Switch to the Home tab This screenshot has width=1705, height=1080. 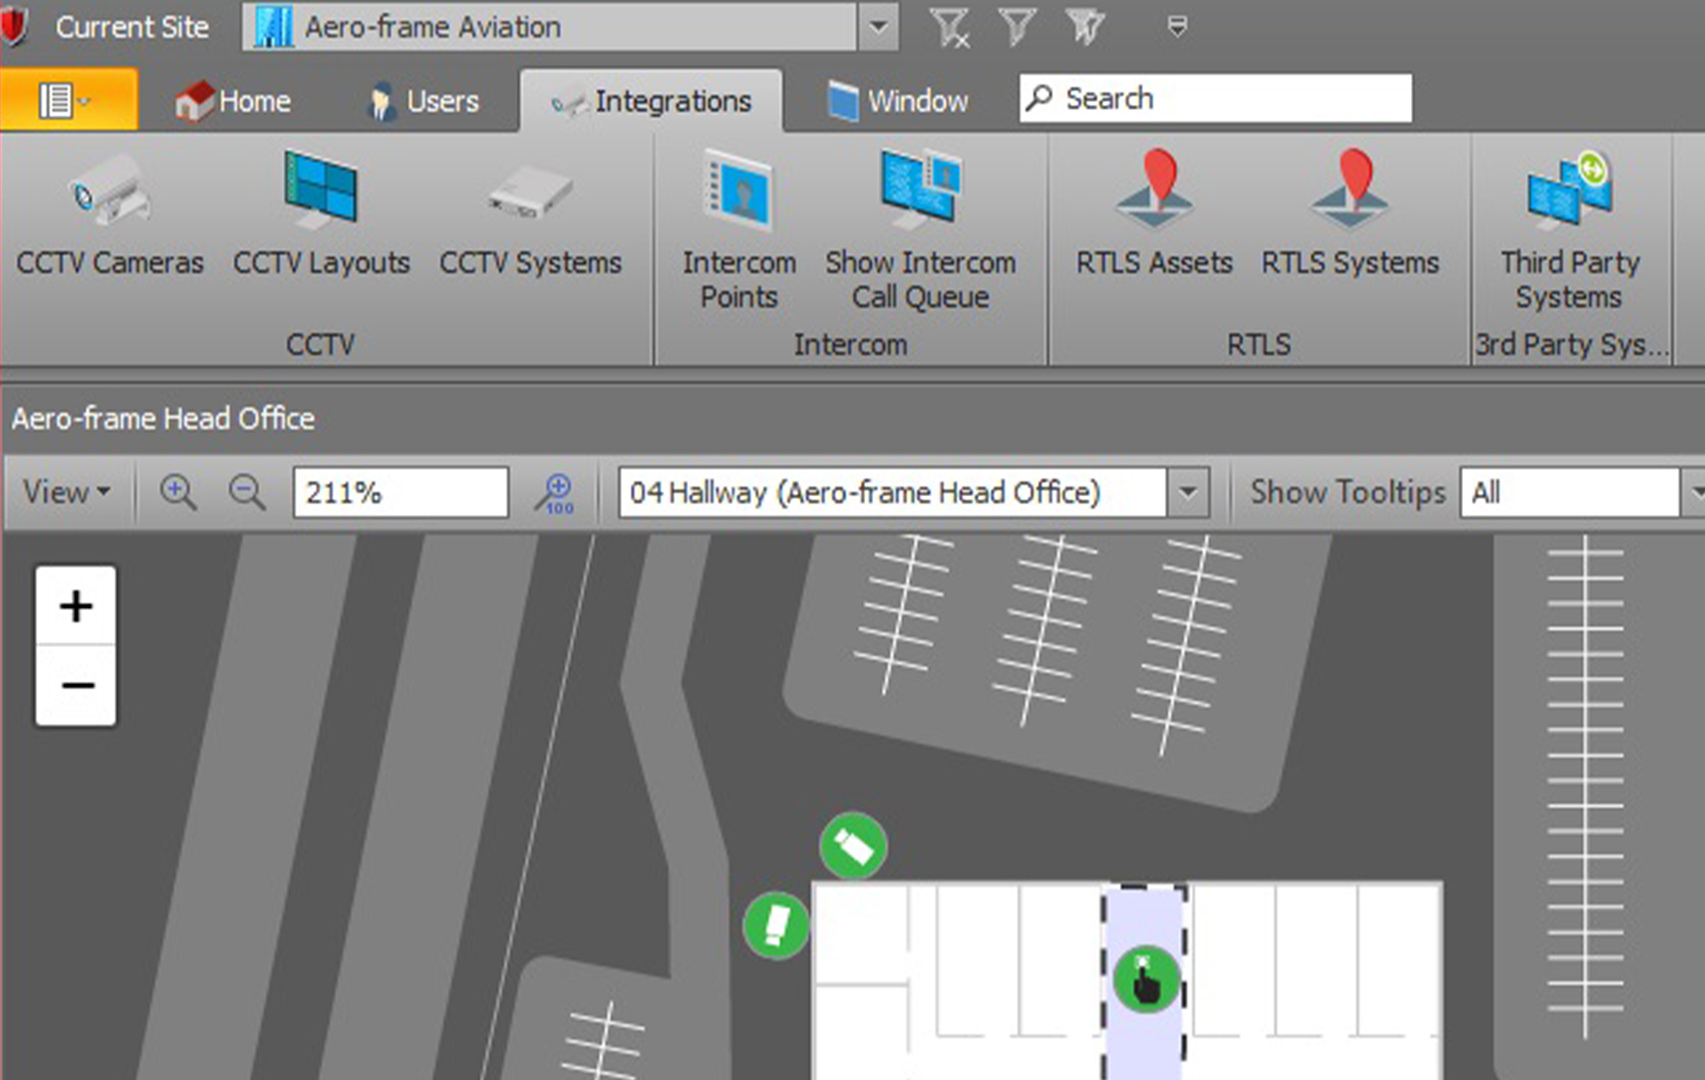[x=233, y=101]
